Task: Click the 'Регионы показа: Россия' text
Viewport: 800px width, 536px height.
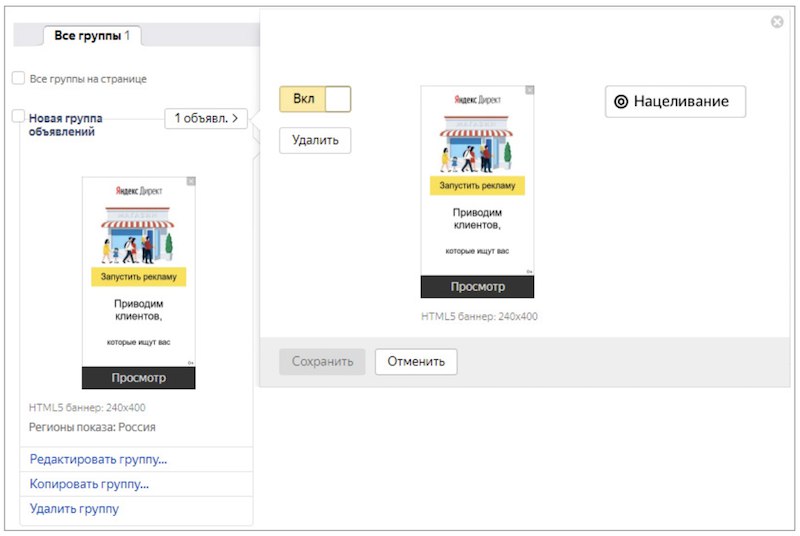Action: (x=92, y=427)
